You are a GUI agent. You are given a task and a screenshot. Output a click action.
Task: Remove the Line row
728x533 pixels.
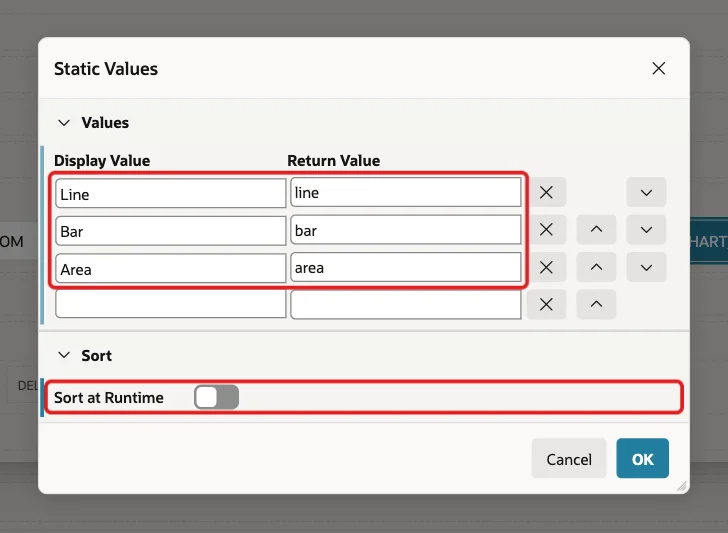click(x=546, y=192)
